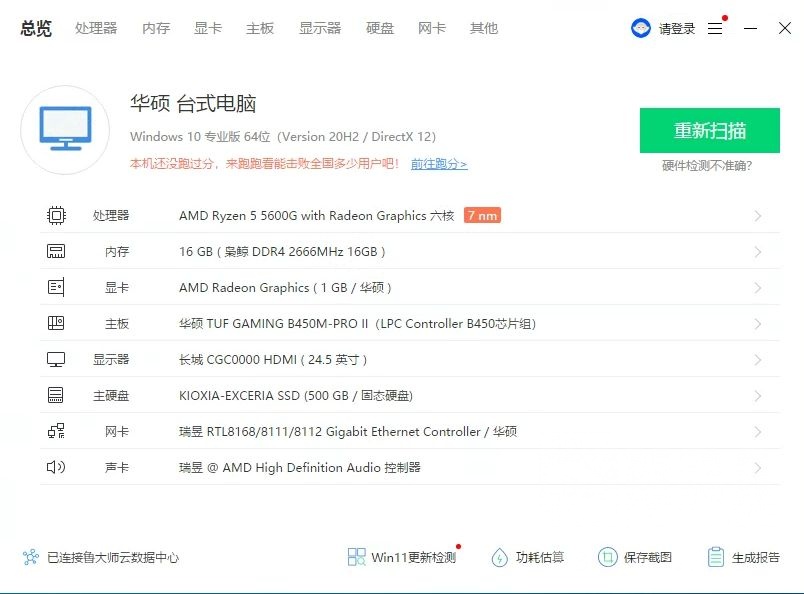This screenshot has width=804, height=594.
Task: Click the speaker icon beside 声卡
Action: (57, 467)
